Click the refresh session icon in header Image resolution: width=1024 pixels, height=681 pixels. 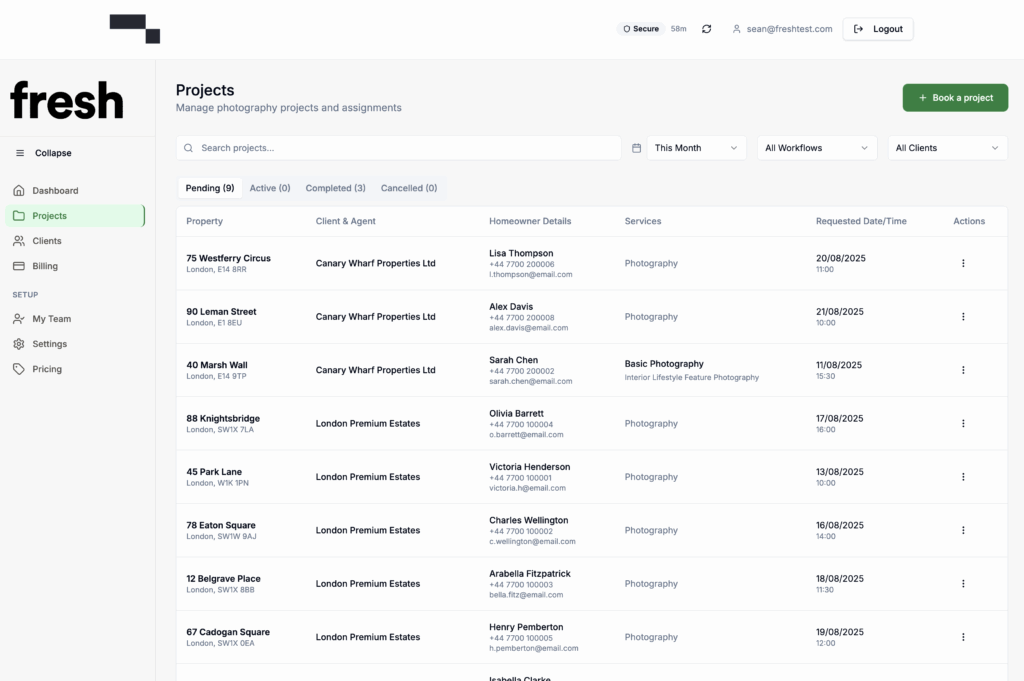point(707,29)
